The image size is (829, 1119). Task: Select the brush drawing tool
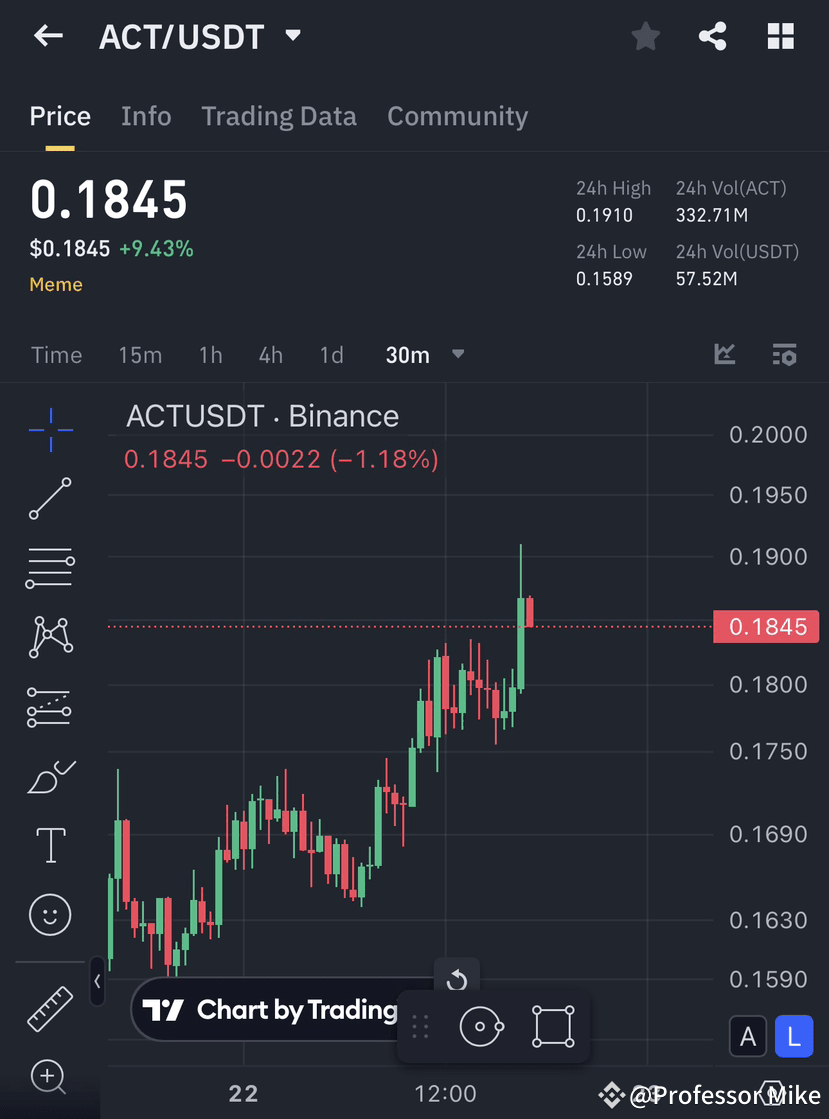point(50,777)
